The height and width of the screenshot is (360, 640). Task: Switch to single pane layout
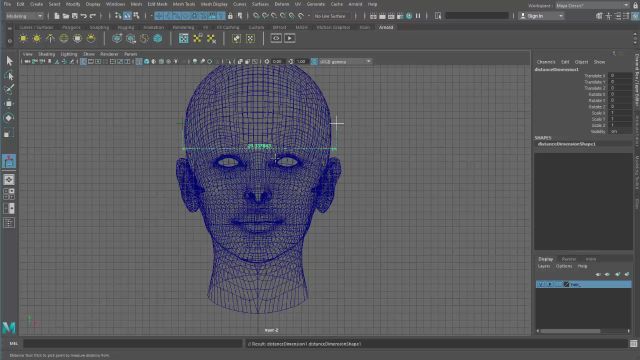click(9, 180)
